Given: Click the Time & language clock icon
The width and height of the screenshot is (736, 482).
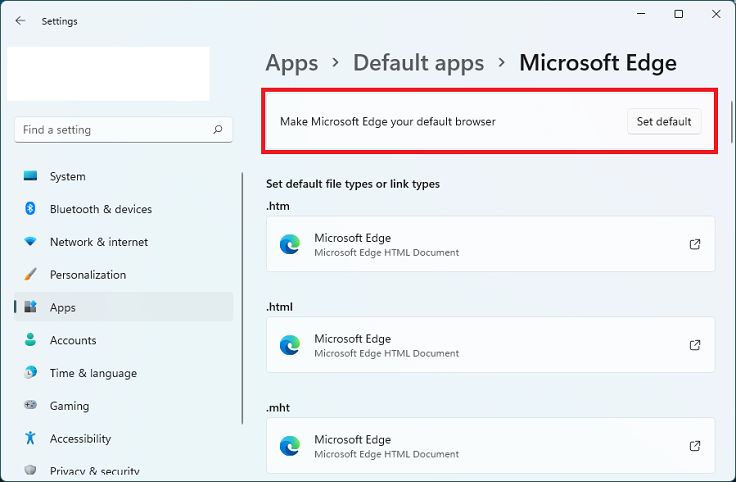Looking at the screenshot, I should (31, 373).
